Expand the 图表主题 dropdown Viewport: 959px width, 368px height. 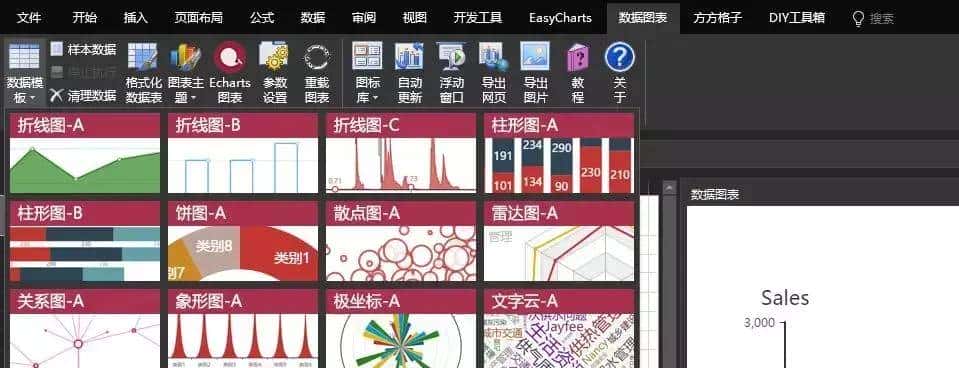pos(185,72)
